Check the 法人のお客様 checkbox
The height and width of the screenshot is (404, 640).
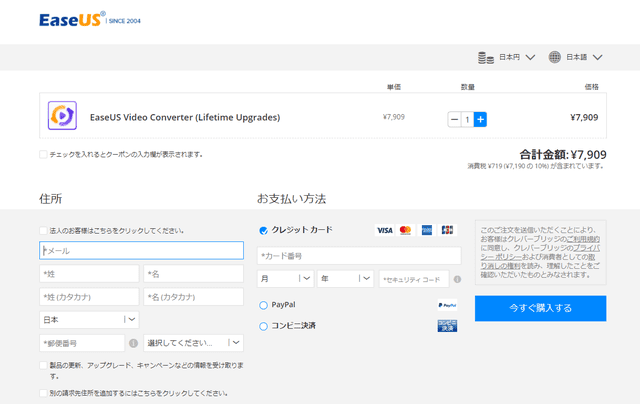click(43, 231)
